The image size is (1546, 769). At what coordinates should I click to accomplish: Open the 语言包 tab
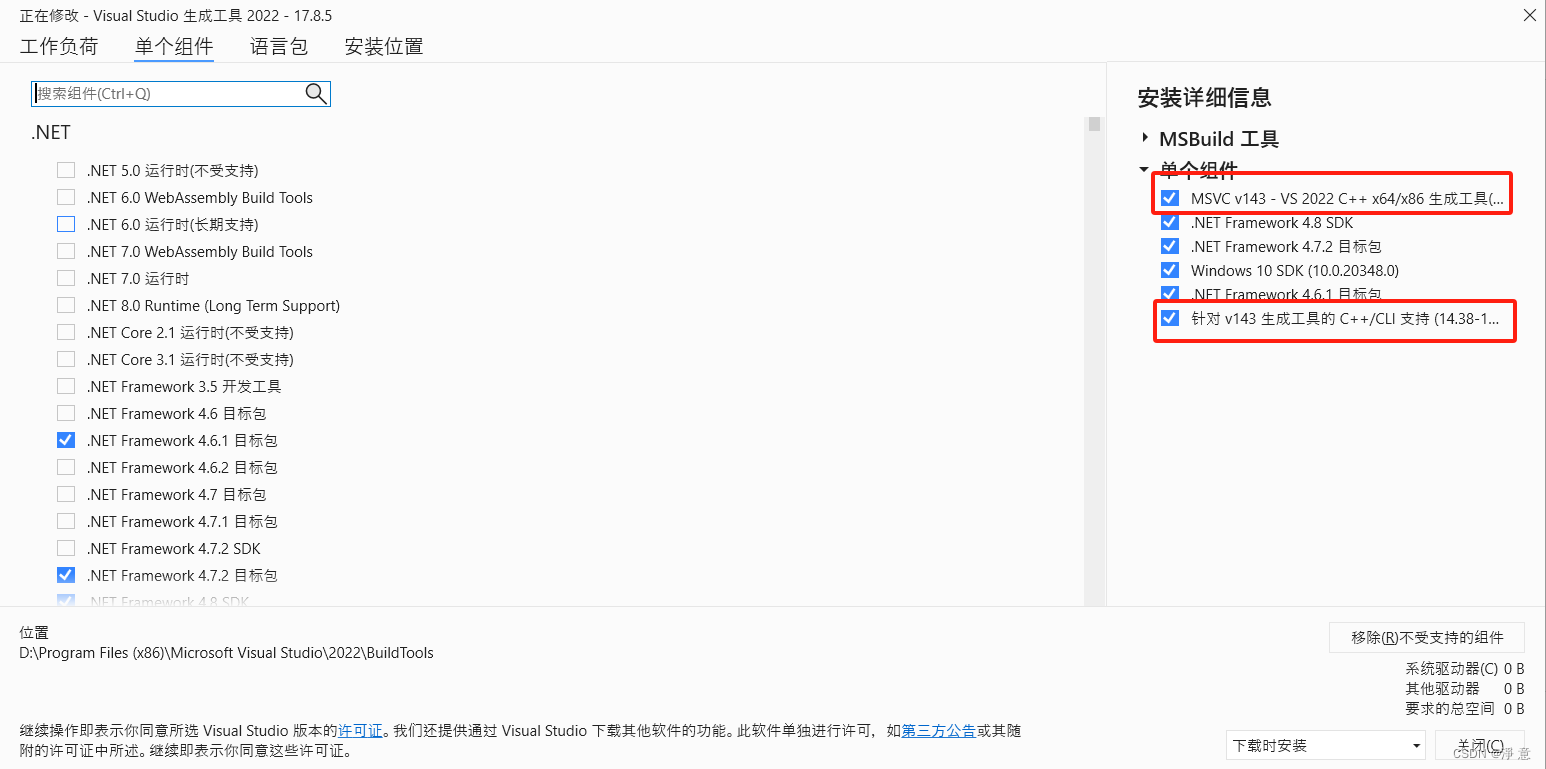[279, 46]
